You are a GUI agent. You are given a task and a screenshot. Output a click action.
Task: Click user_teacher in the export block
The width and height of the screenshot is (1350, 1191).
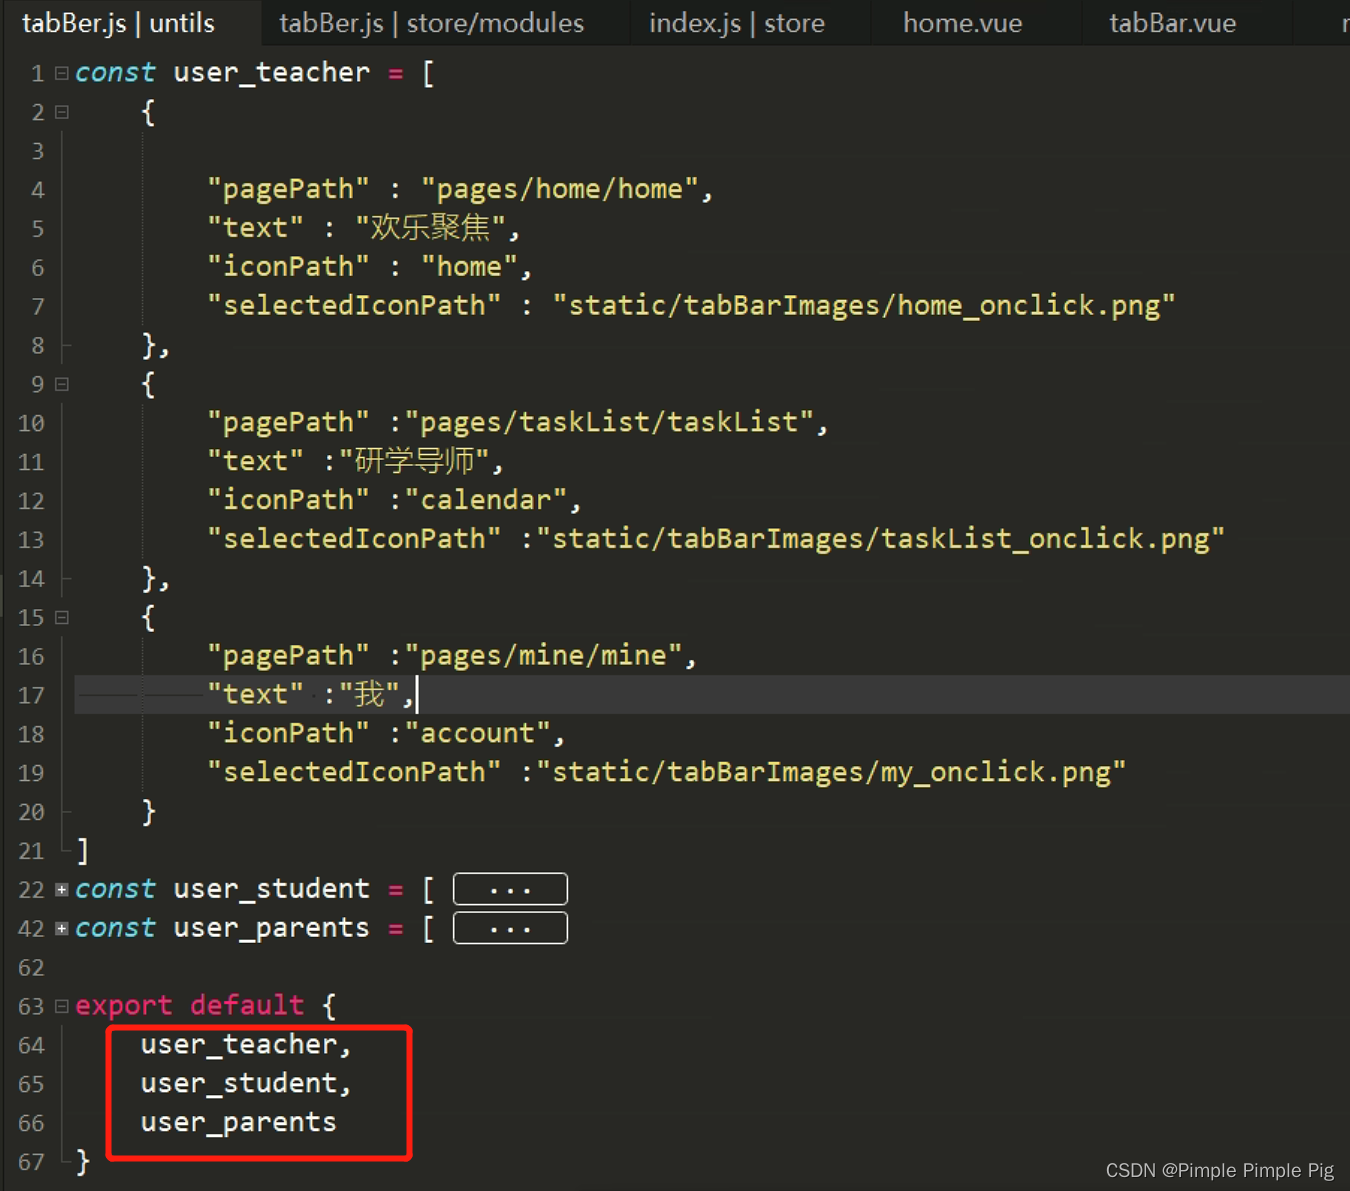point(238,1044)
